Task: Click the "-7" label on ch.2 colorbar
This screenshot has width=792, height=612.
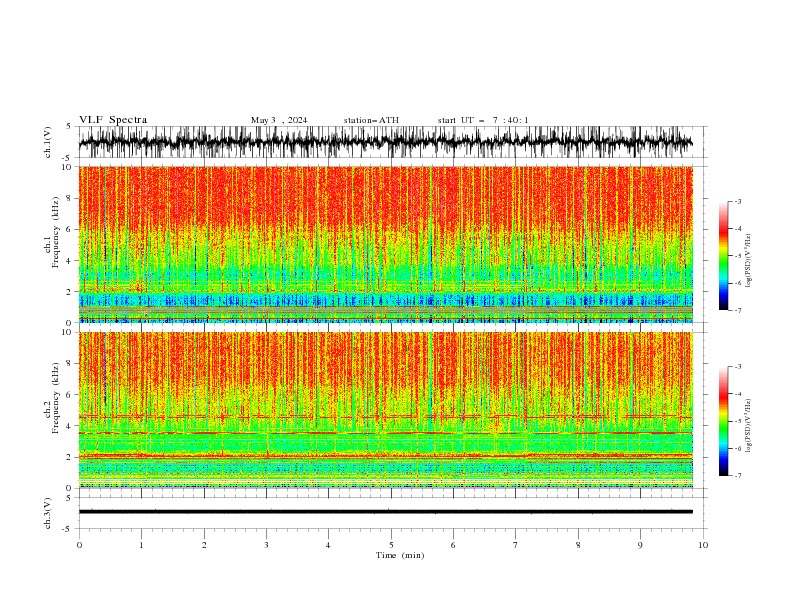Action: point(738,476)
